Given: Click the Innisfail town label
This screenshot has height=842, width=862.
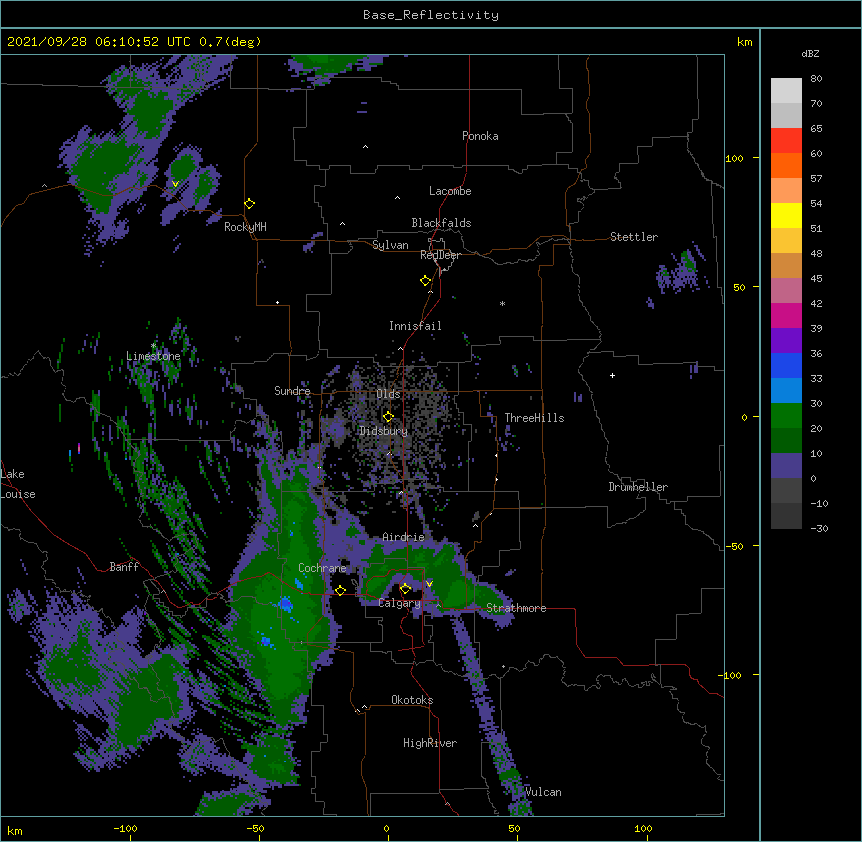Looking at the screenshot, I should (415, 326).
